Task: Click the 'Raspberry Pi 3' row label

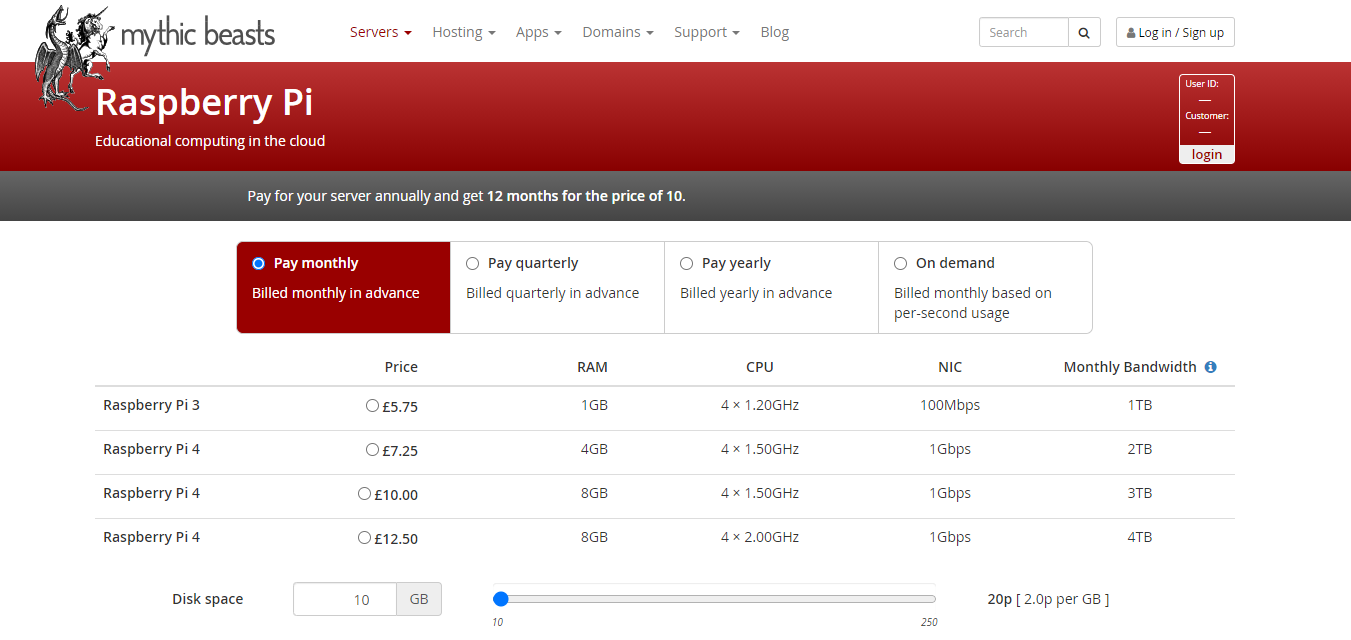Action: (x=152, y=405)
